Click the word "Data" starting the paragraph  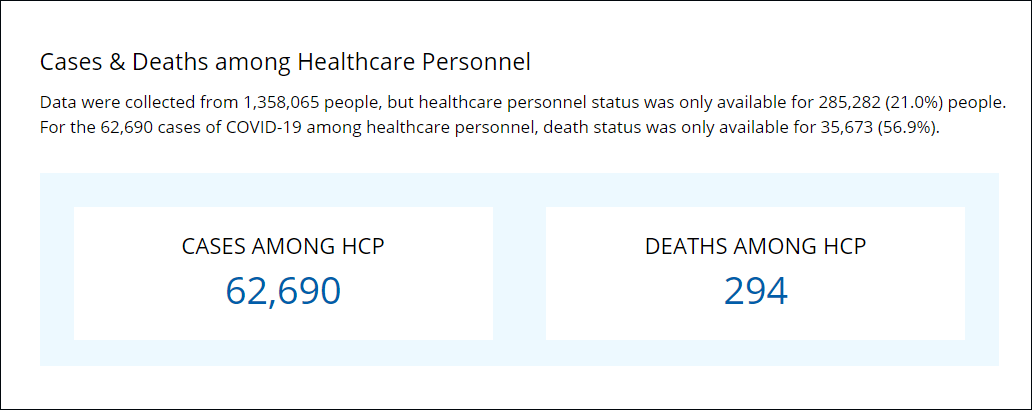[58, 103]
